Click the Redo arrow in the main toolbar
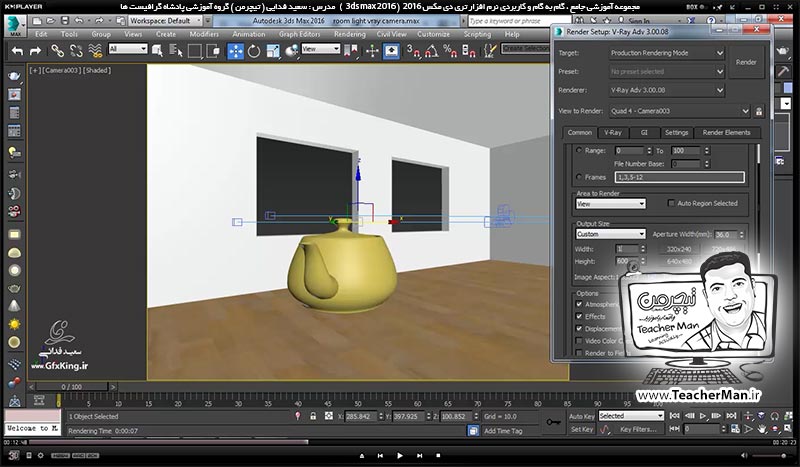This screenshot has height=467, width=800. (35, 51)
